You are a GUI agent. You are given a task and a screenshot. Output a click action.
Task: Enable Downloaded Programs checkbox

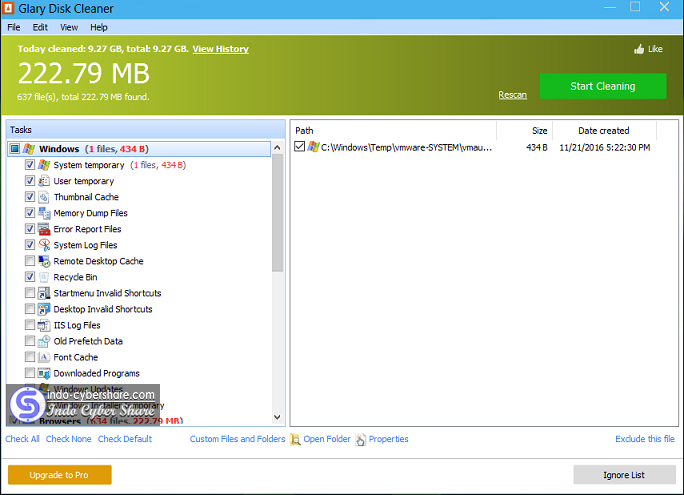[30, 373]
